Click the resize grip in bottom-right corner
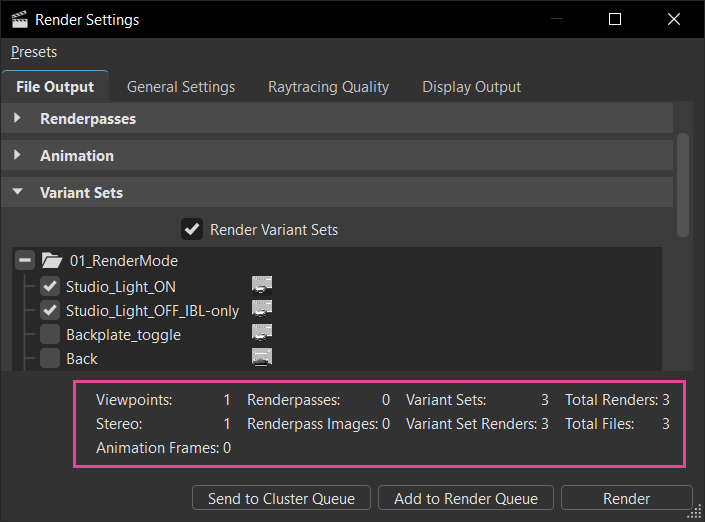The width and height of the screenshot is (705, 522). coord(695,512)
